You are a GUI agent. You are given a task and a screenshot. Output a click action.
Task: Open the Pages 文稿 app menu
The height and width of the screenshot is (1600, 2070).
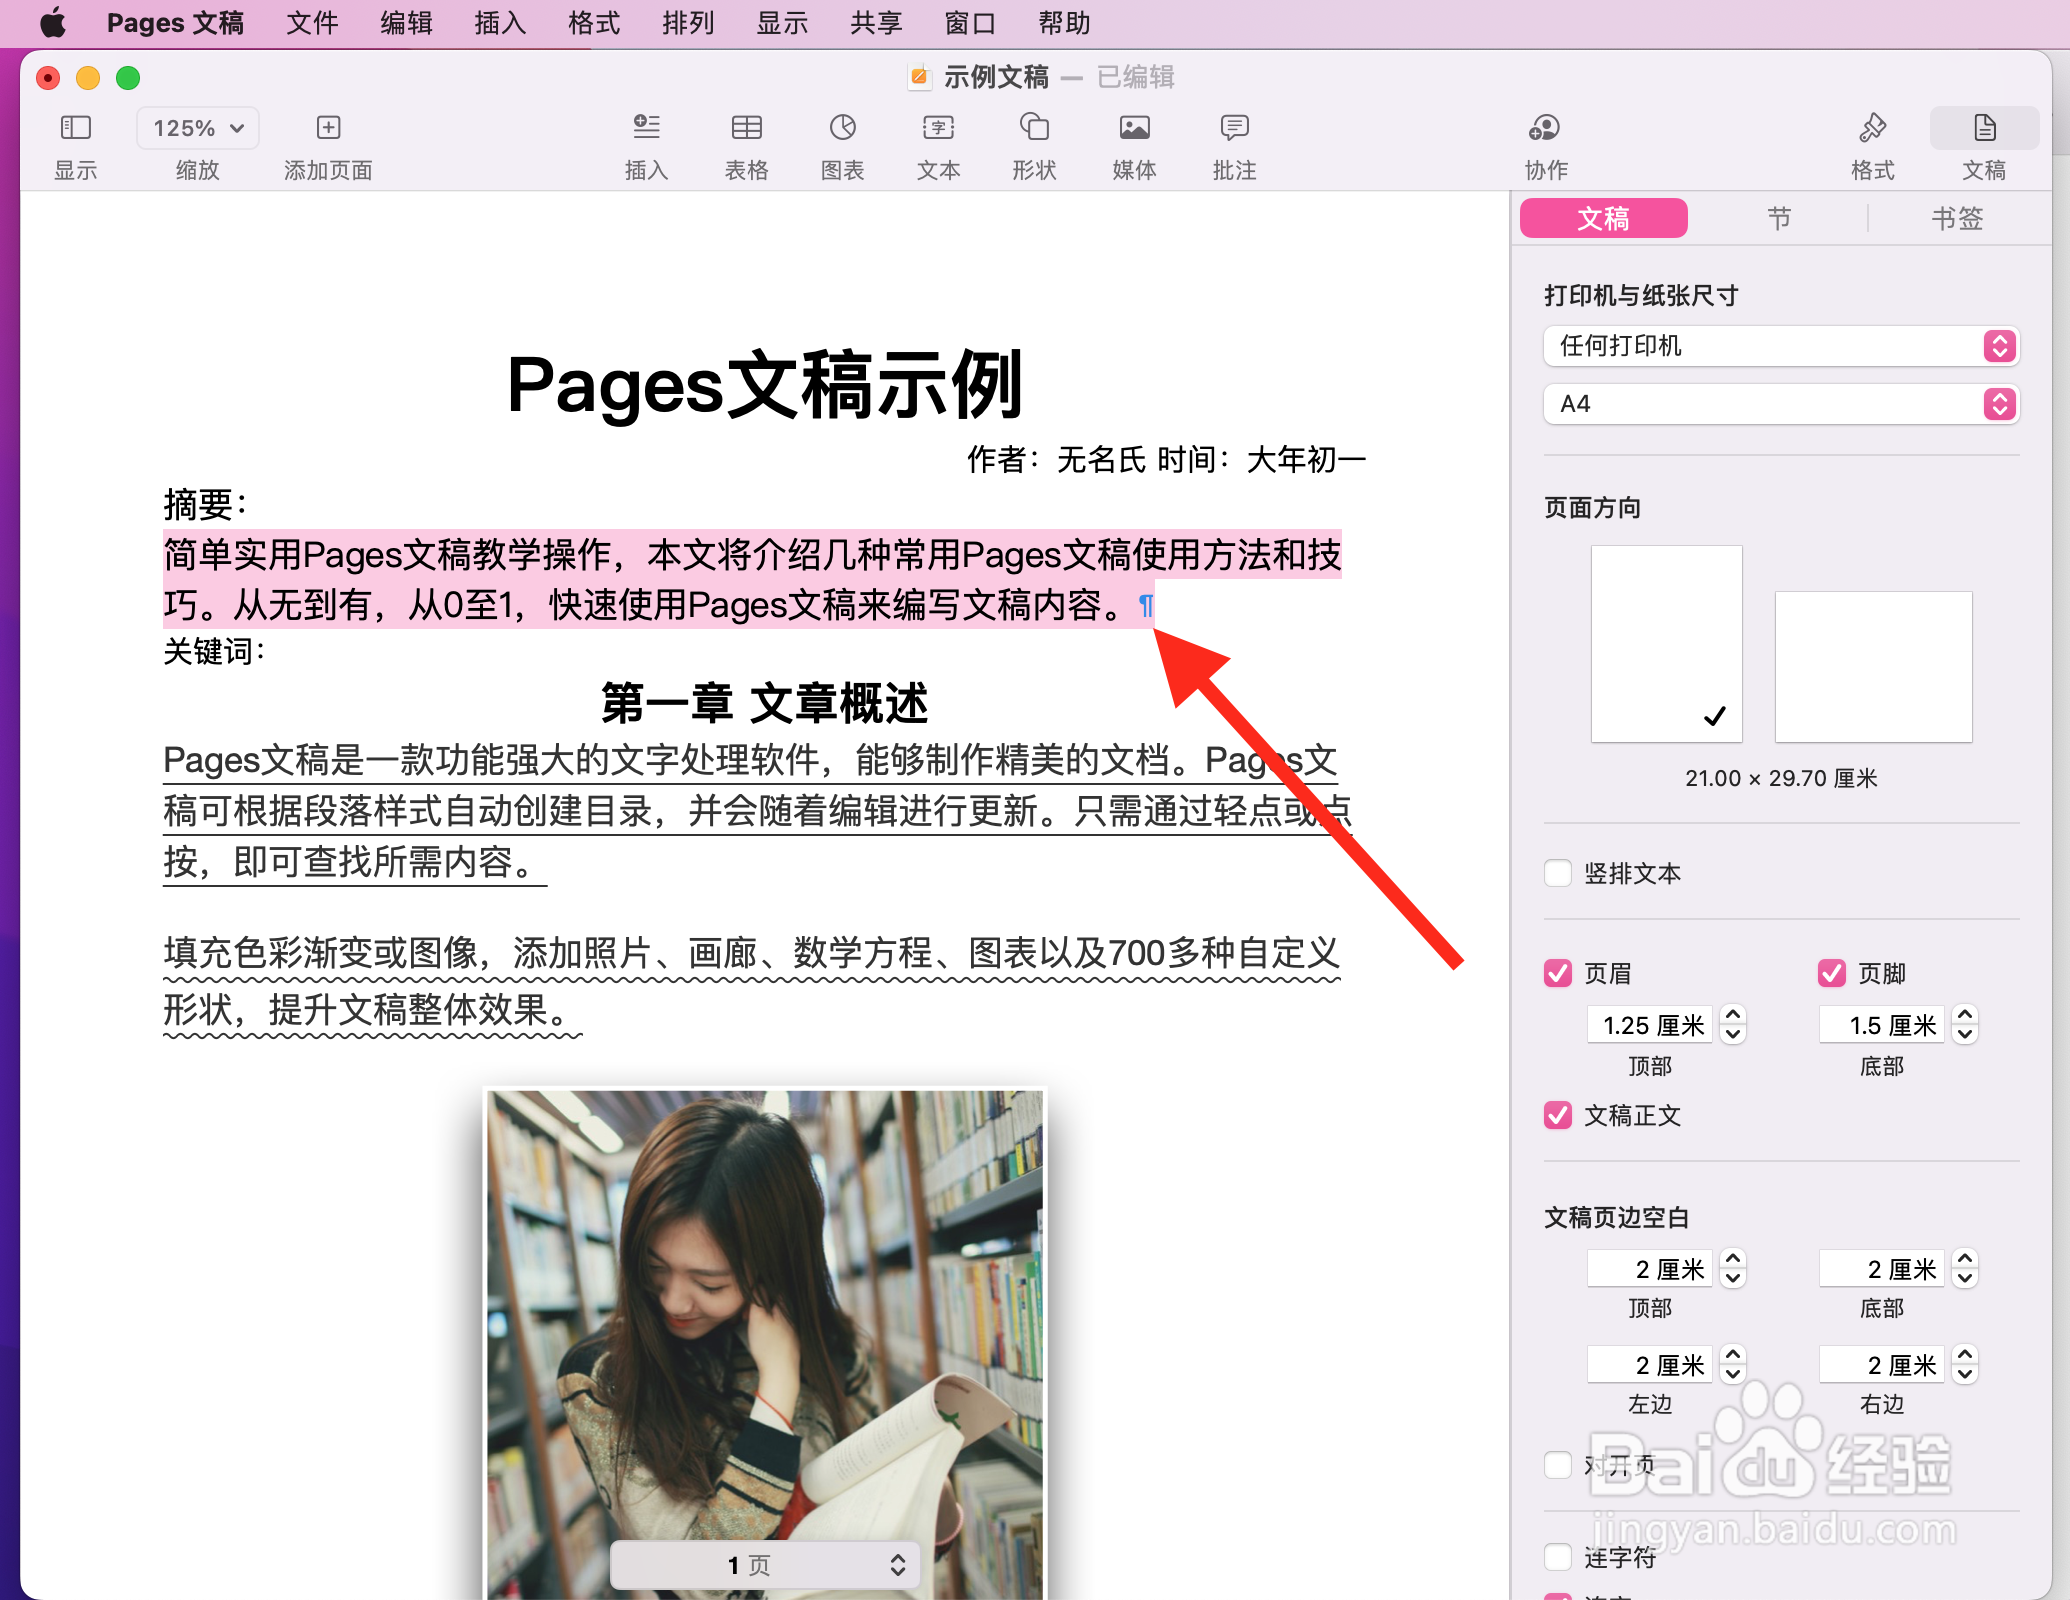tap(175, 23)
